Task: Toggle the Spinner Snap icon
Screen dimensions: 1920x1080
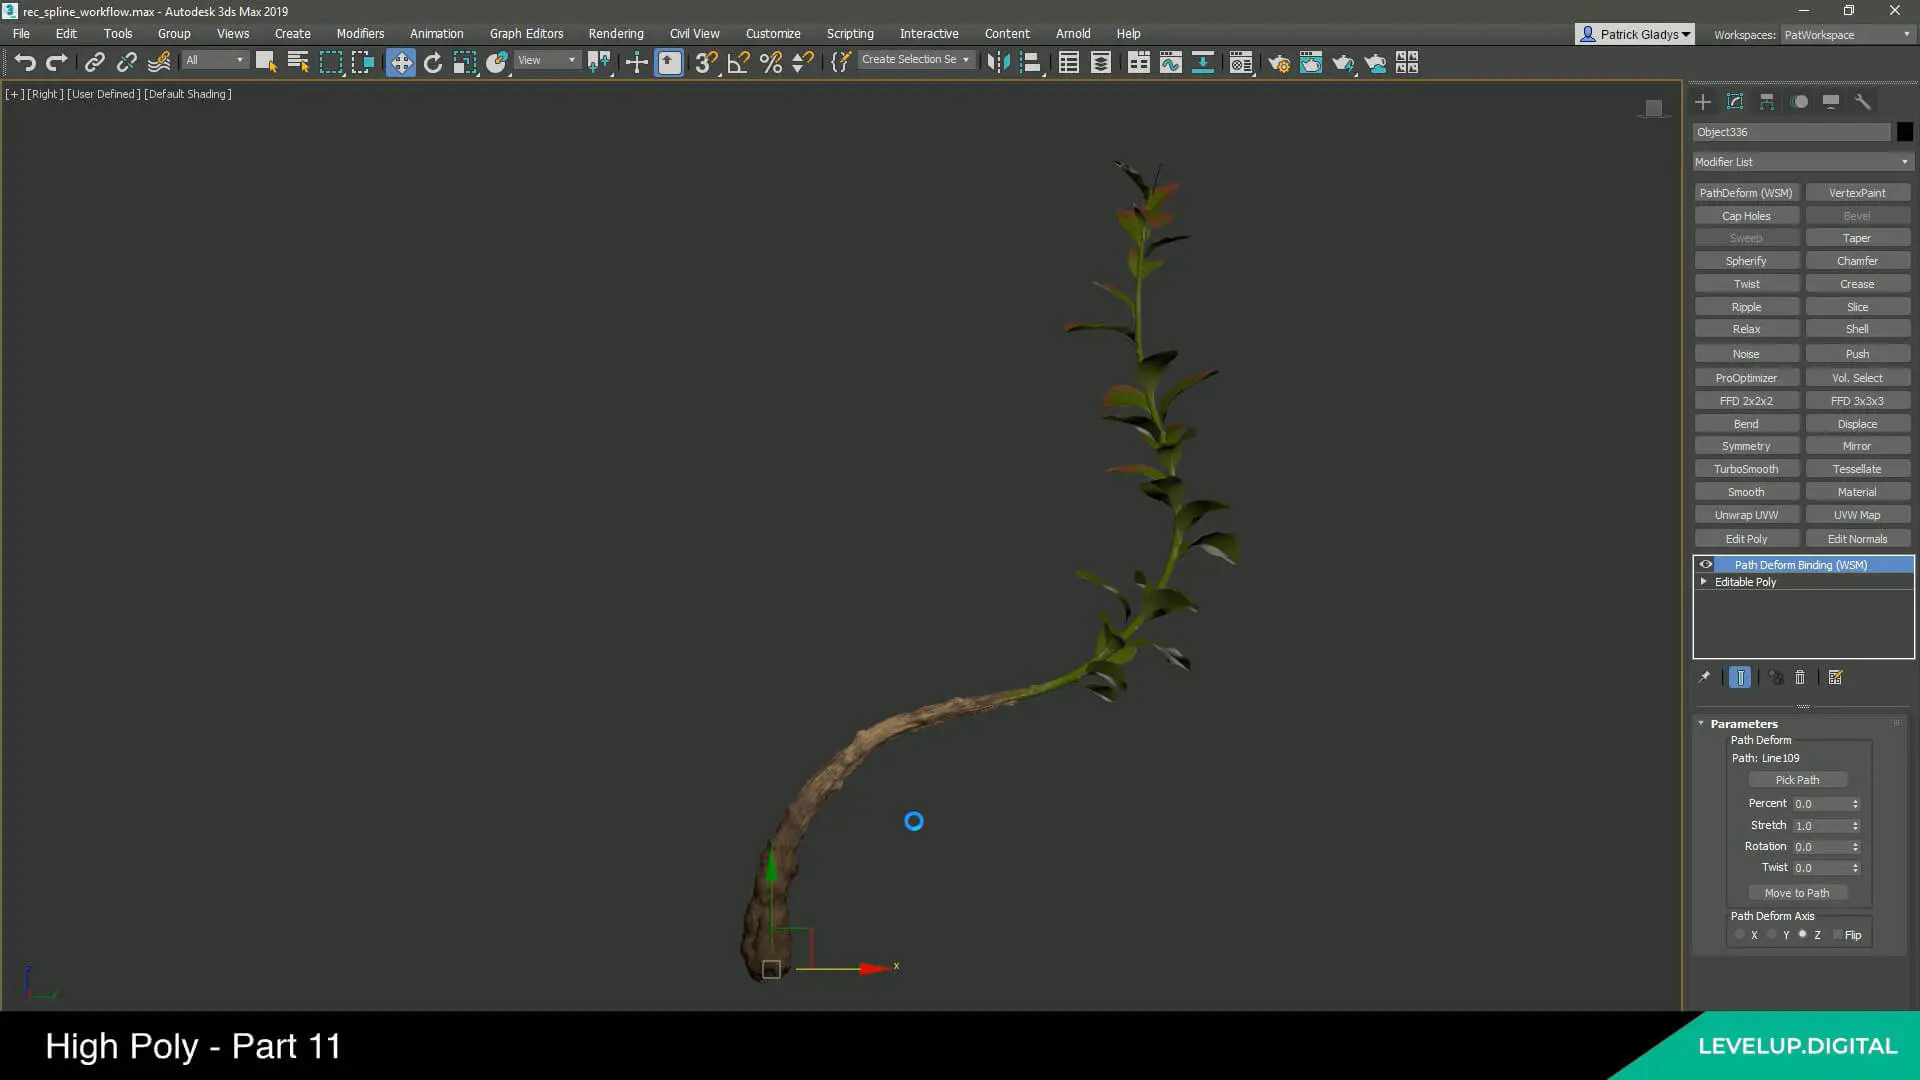Action: (x=802, y=63)
